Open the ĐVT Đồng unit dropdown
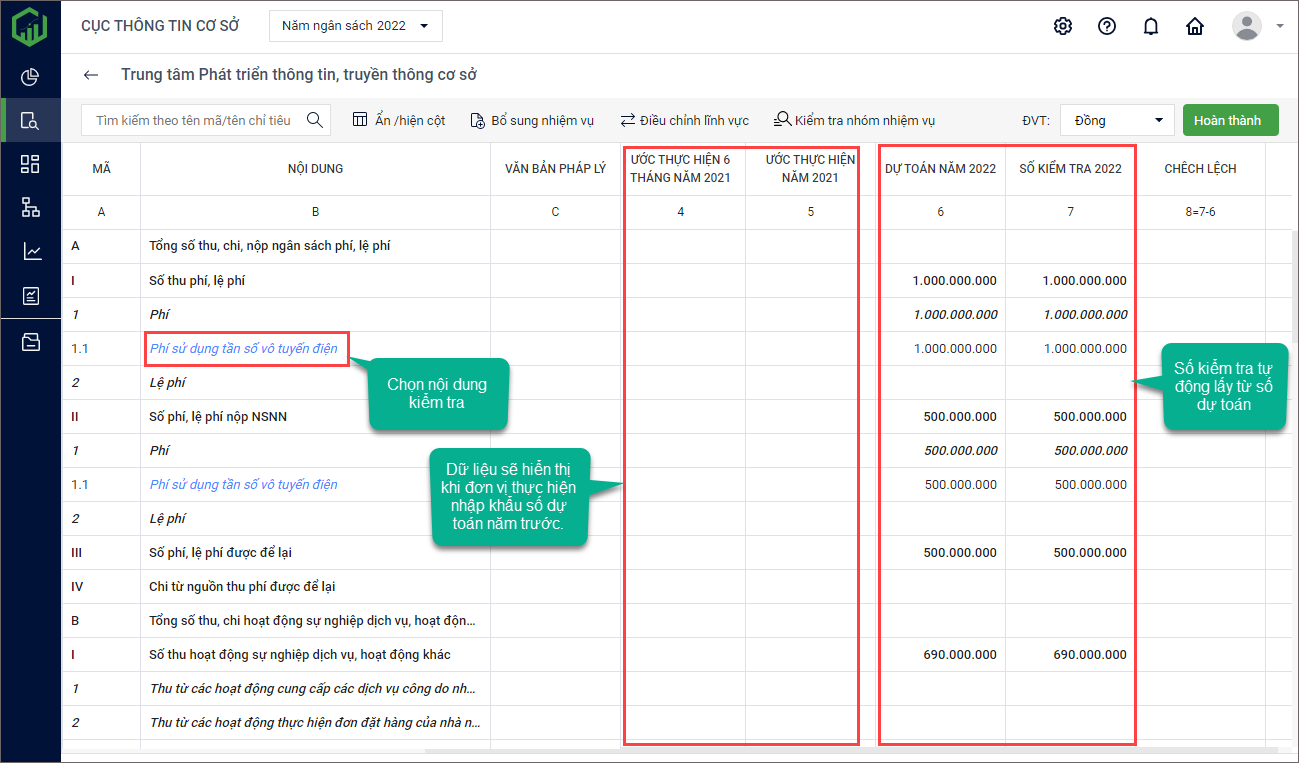 point(1116,120)
